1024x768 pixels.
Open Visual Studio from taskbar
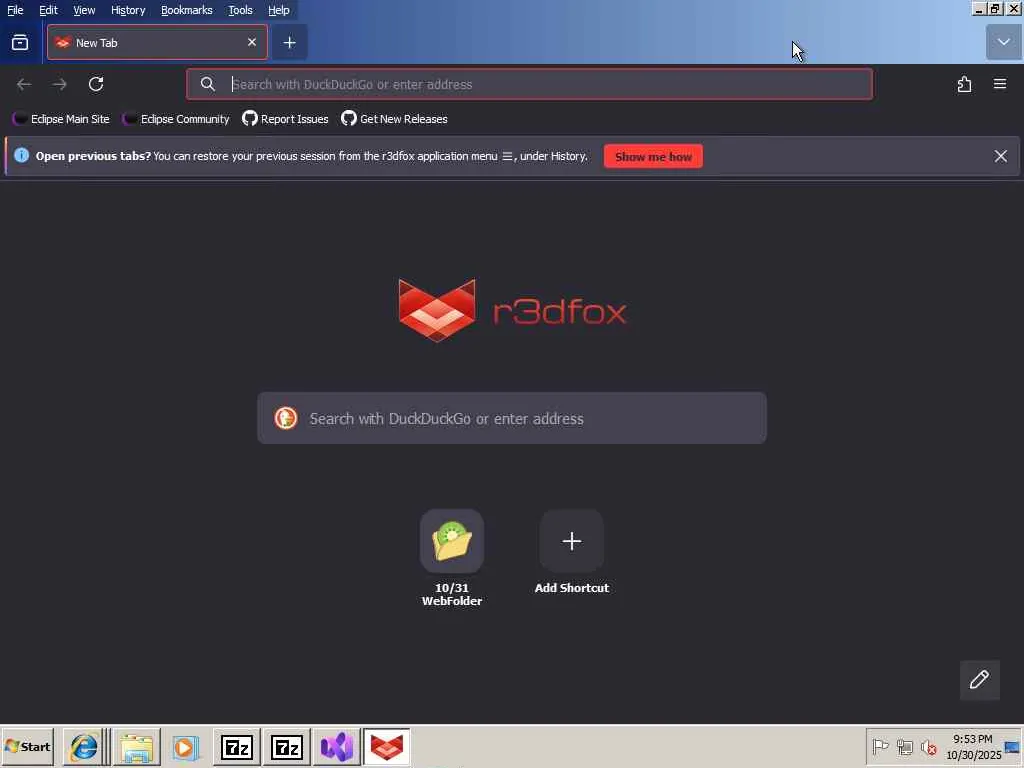coord(337,747)
